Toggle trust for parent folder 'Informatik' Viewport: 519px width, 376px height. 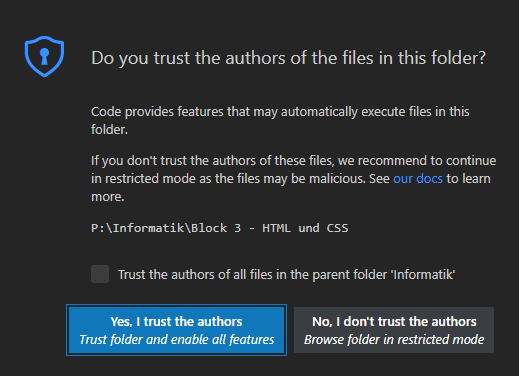point(100,274)
